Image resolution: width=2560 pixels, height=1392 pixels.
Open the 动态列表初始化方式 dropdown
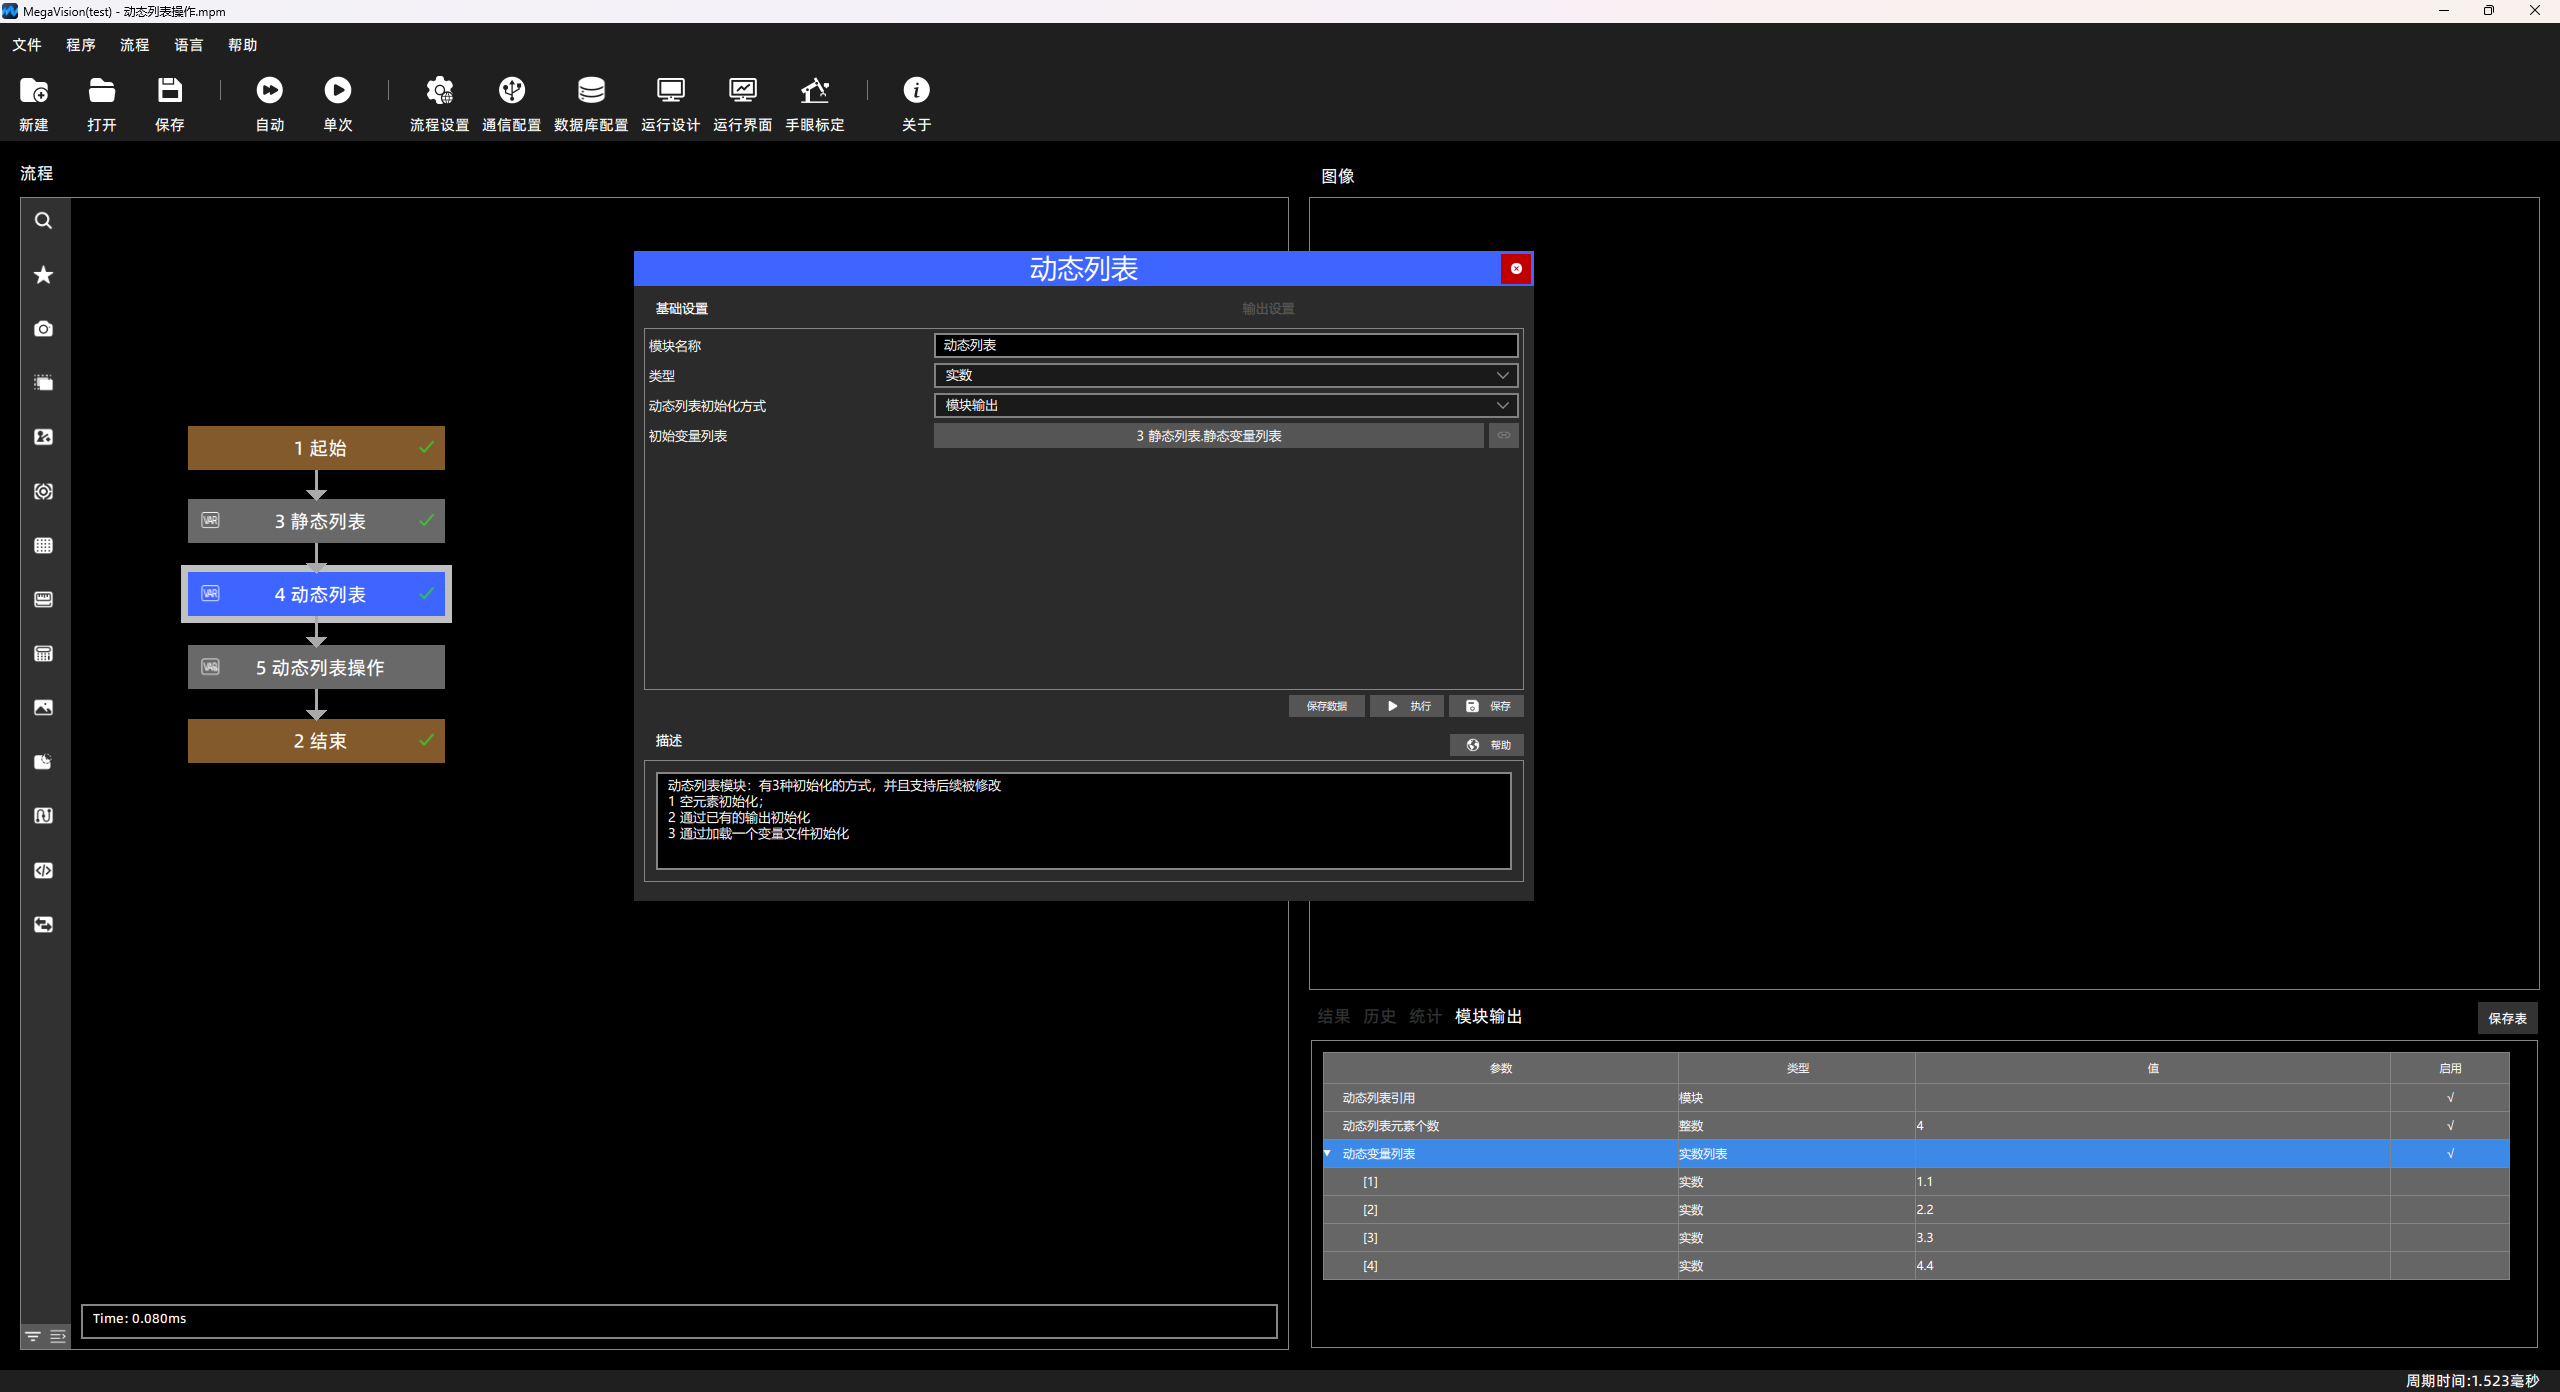[x=1226, y=405]
